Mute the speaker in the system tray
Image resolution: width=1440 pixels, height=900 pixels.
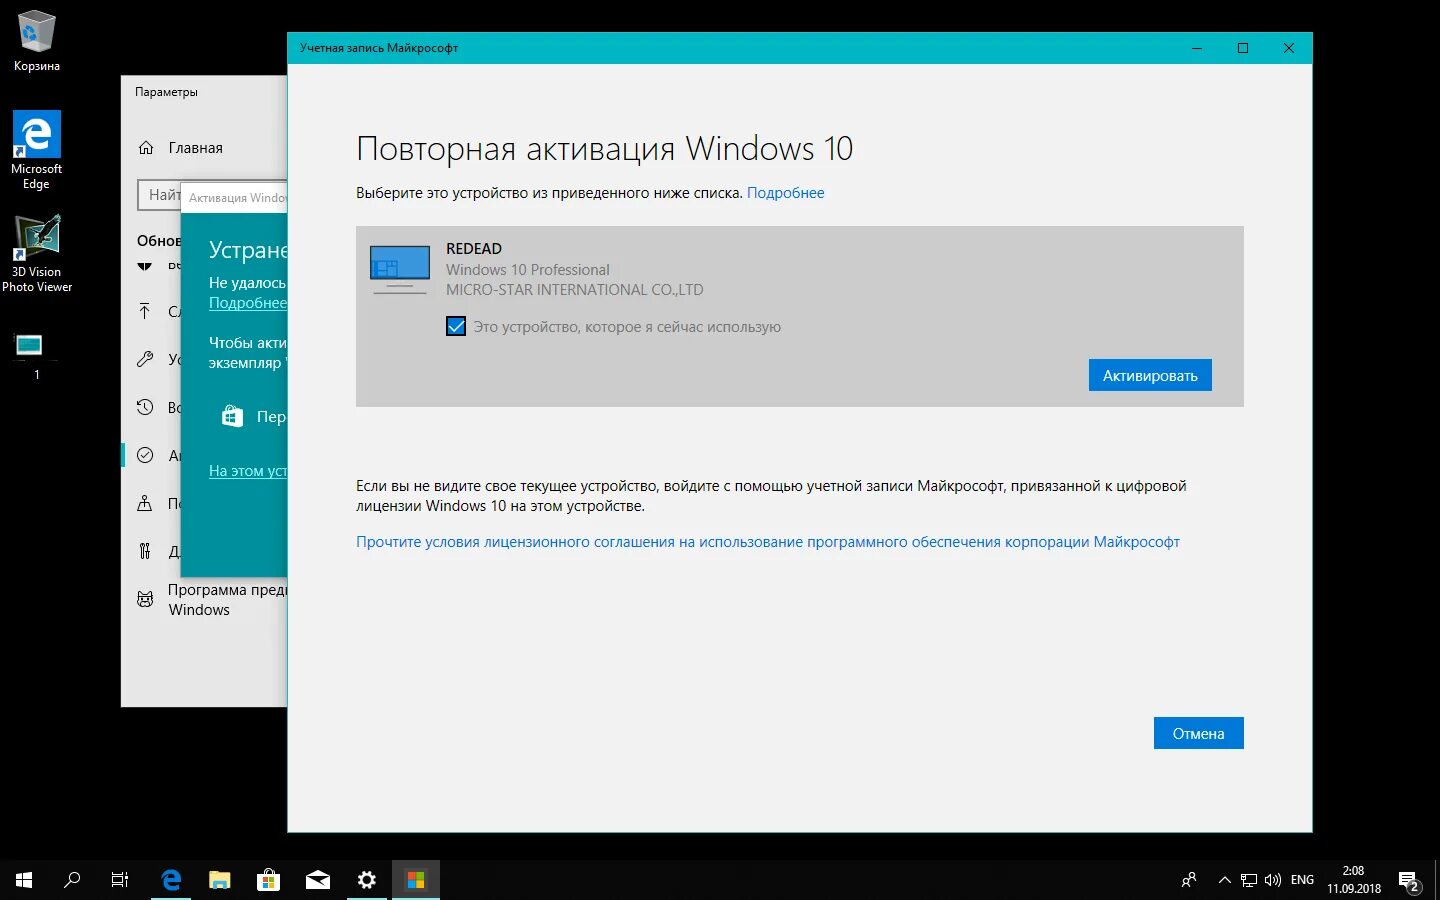[1272, 879]
